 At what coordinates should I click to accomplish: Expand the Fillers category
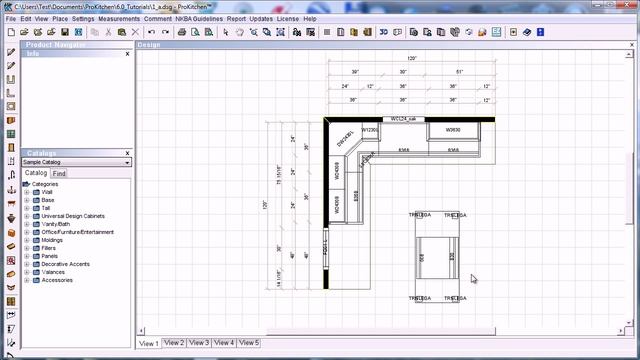point(27,248)
